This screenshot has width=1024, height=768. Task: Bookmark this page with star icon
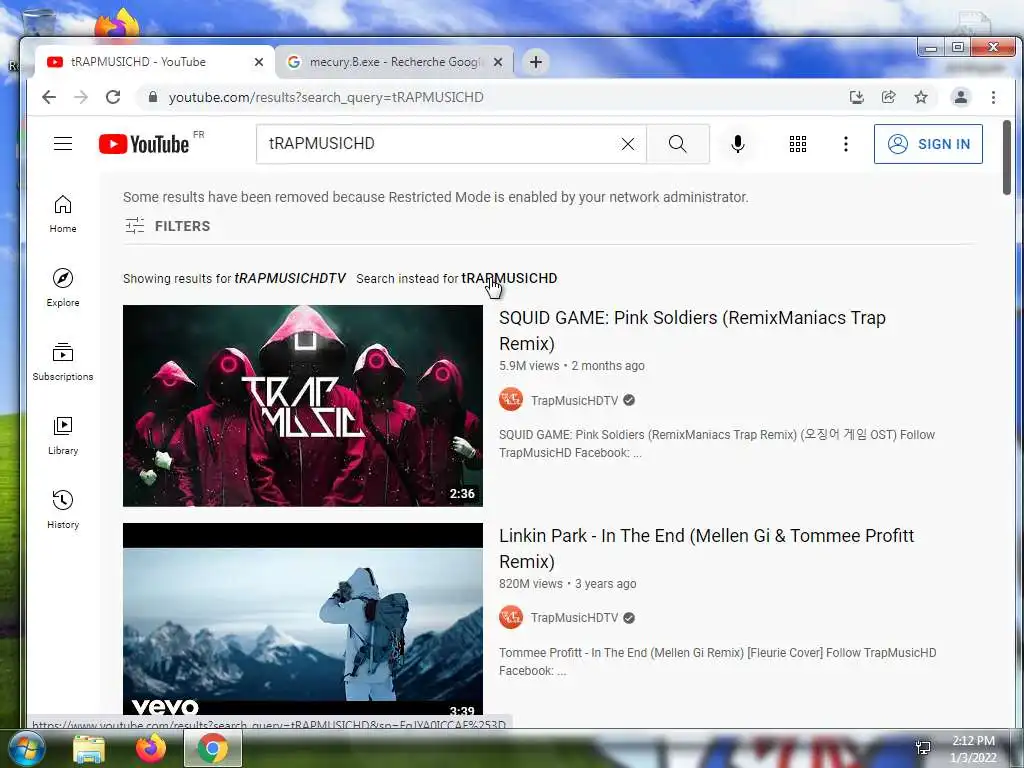pyautogui.click(x=921, y=97)
